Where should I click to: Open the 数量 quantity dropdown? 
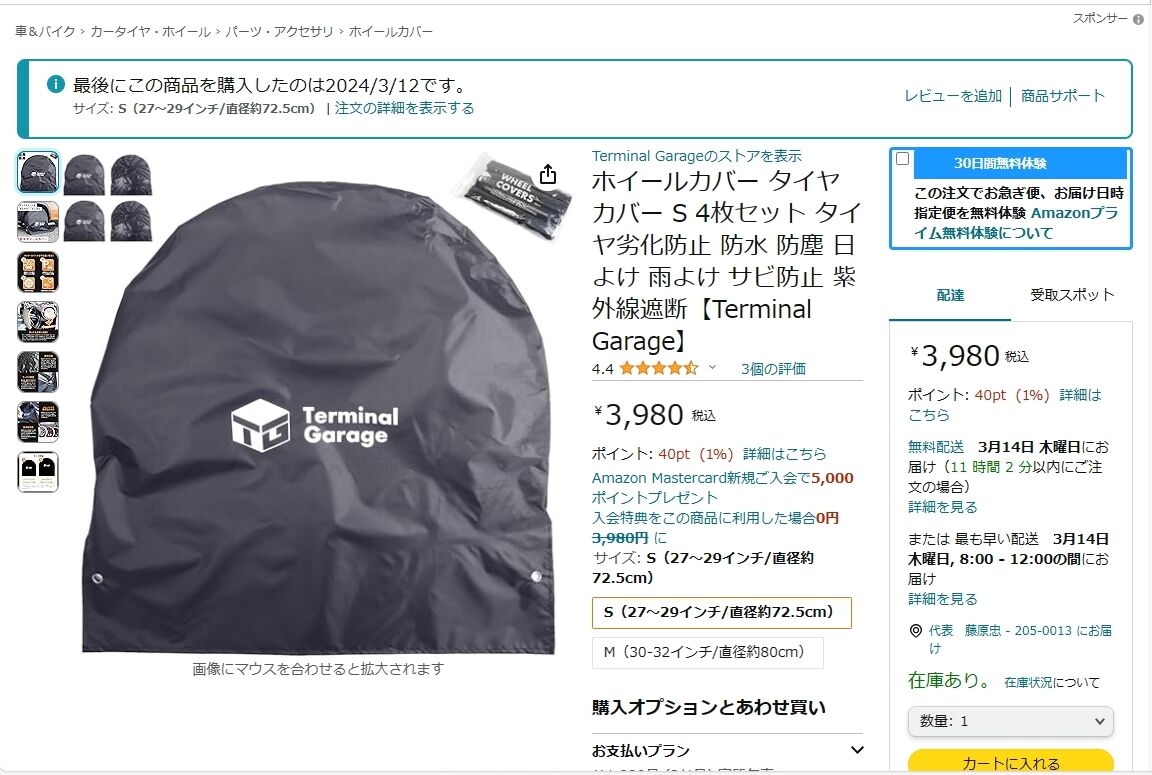click(1010, 721)
